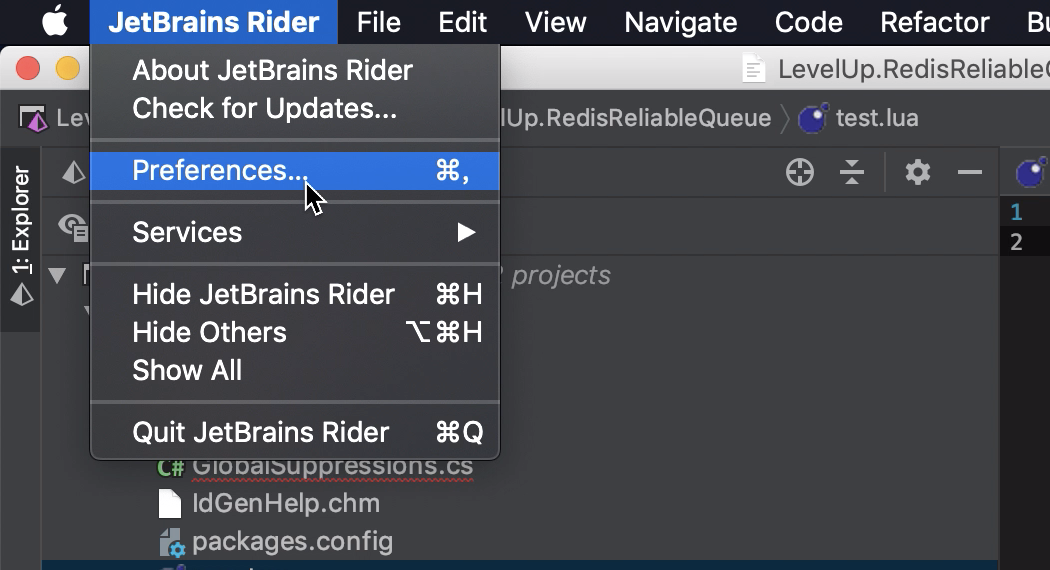
Task: Open the Navigate menu
Action: 680,22
